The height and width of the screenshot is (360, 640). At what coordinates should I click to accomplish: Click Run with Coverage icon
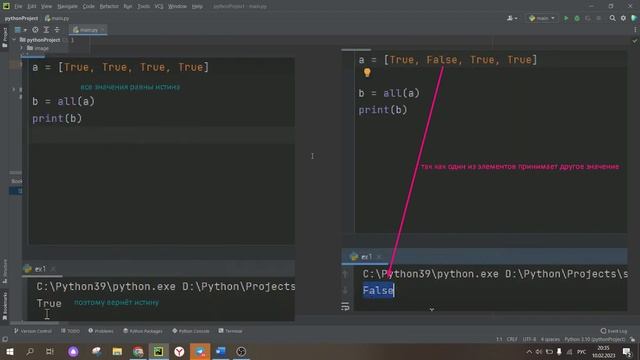(588, 18)
